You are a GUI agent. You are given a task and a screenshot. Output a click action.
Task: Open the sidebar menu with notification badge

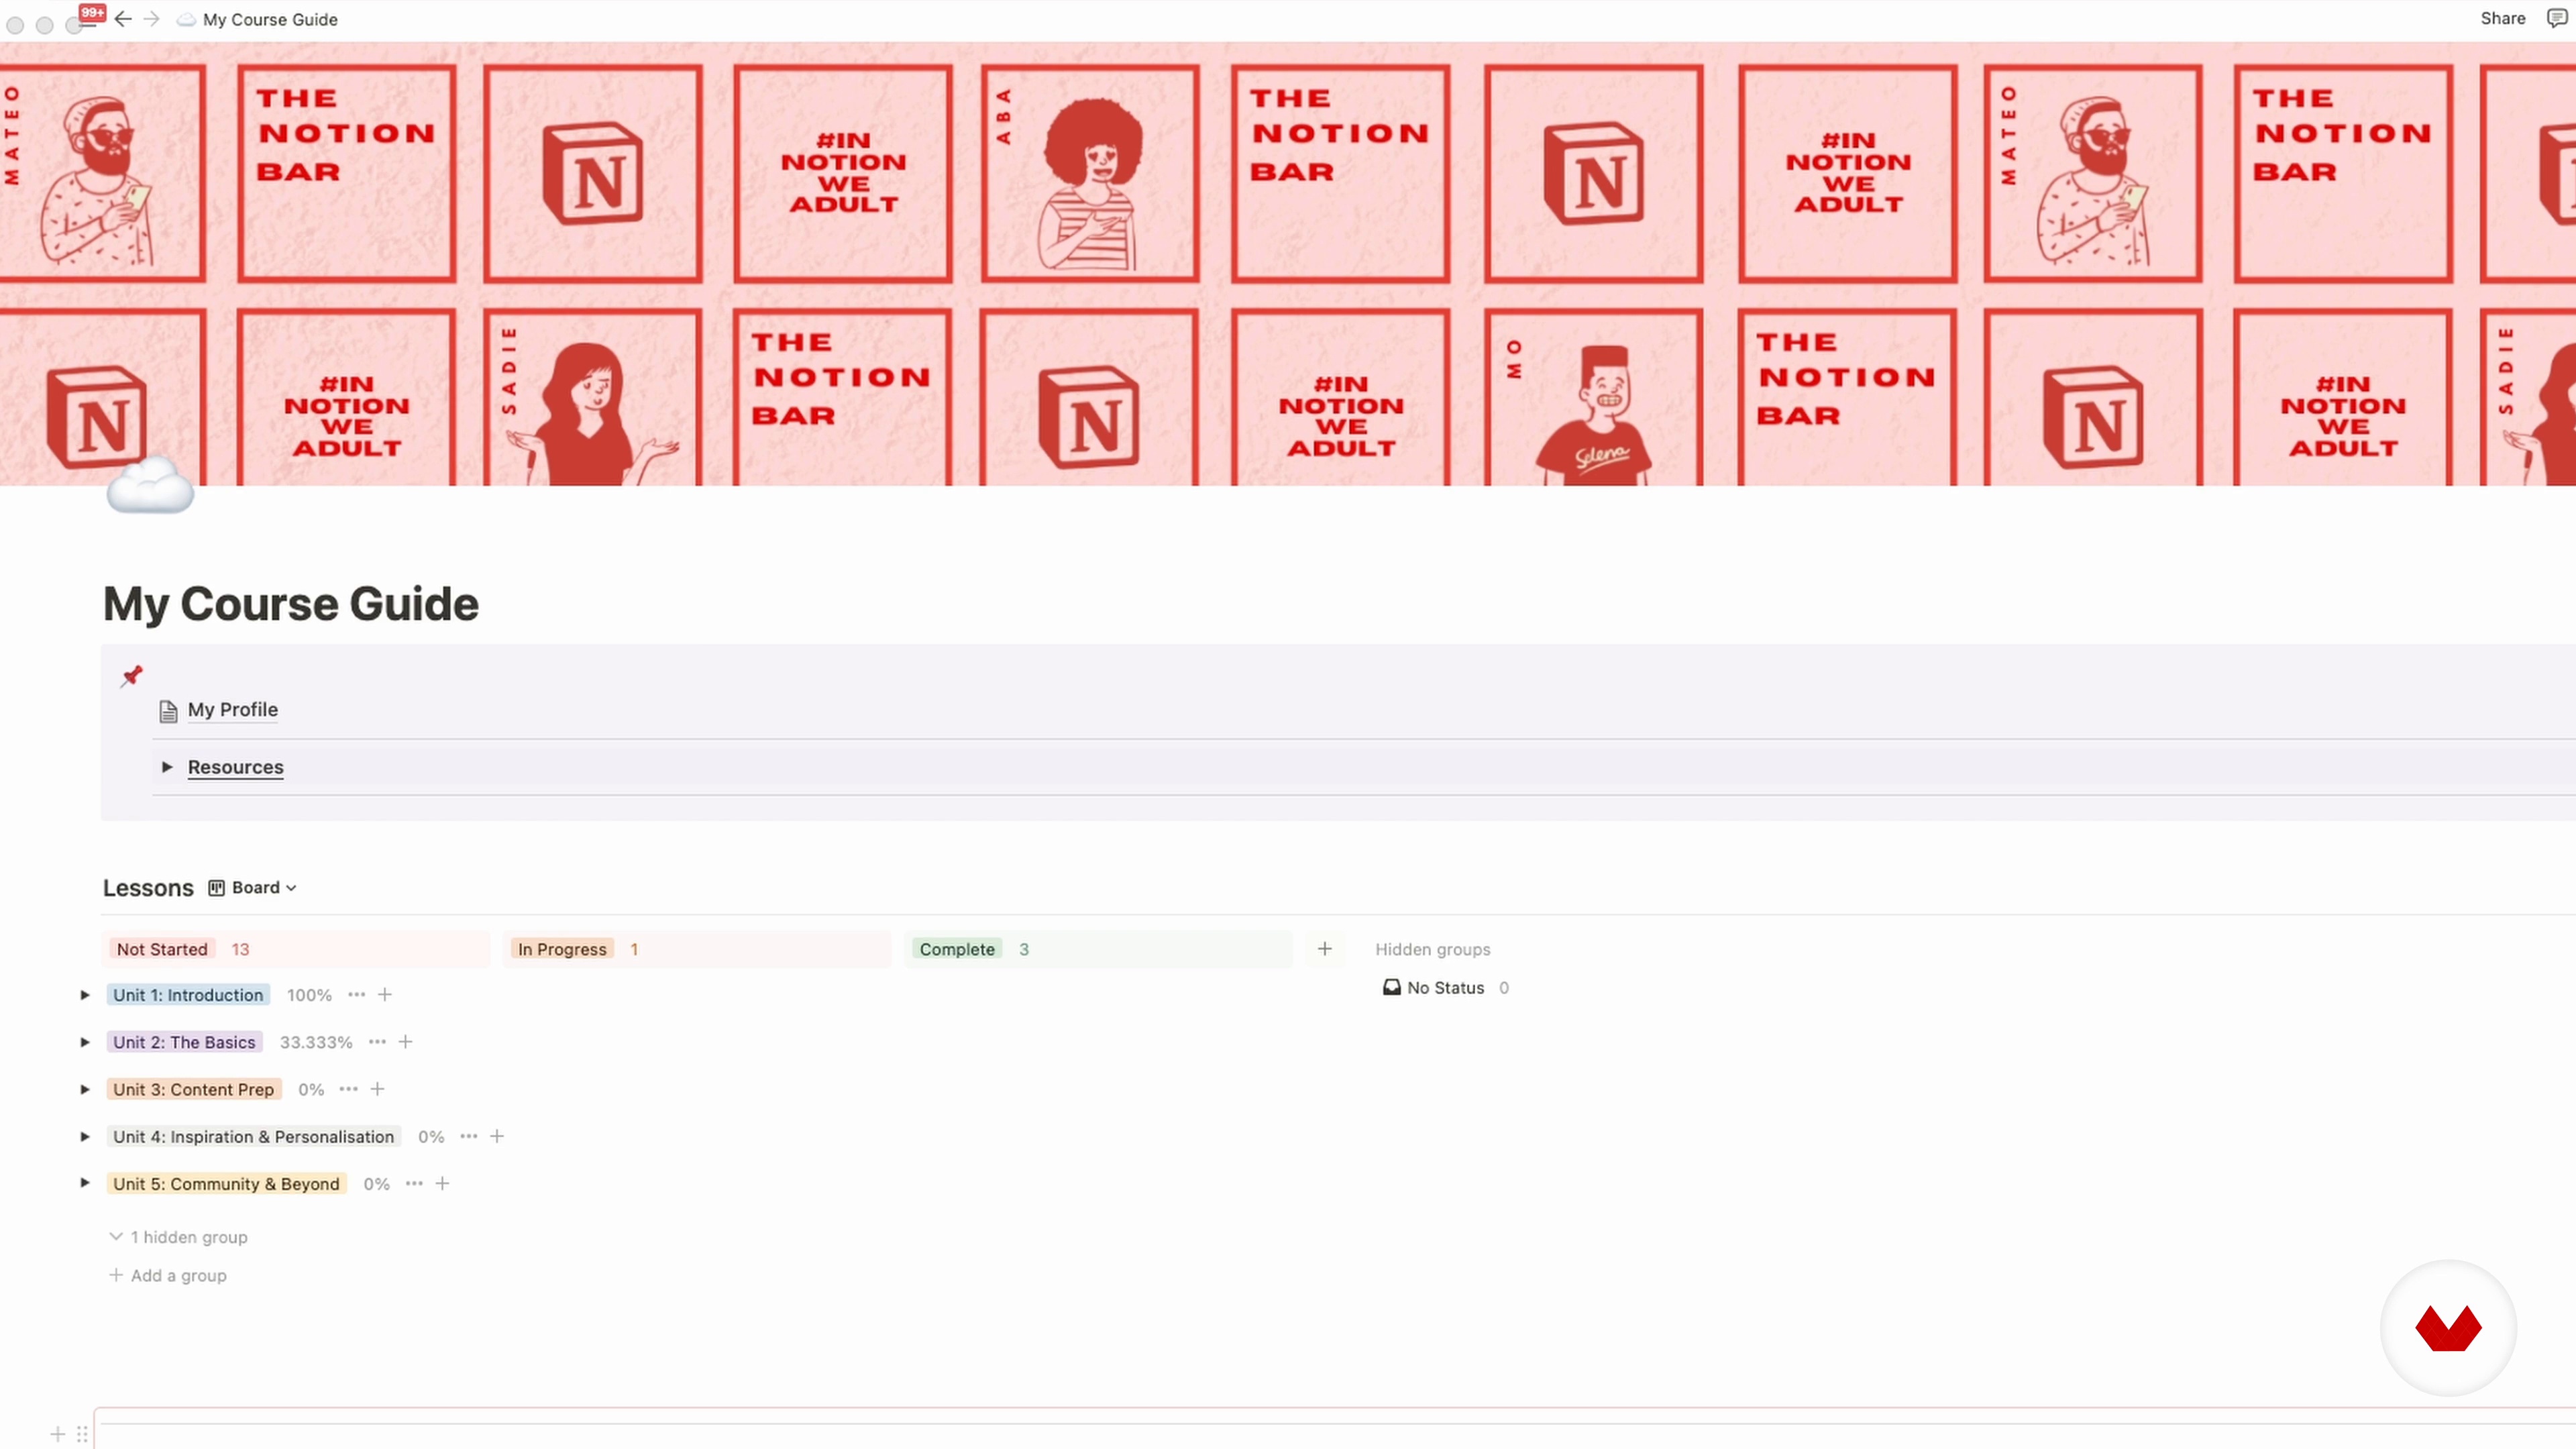pyautogui.click(x=91, y=17)
